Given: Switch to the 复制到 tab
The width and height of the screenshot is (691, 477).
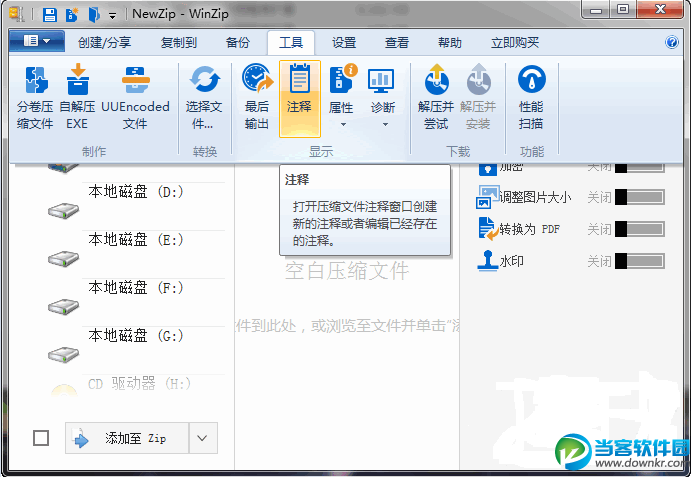Looking at the screenshot, I should click(178, 43).
